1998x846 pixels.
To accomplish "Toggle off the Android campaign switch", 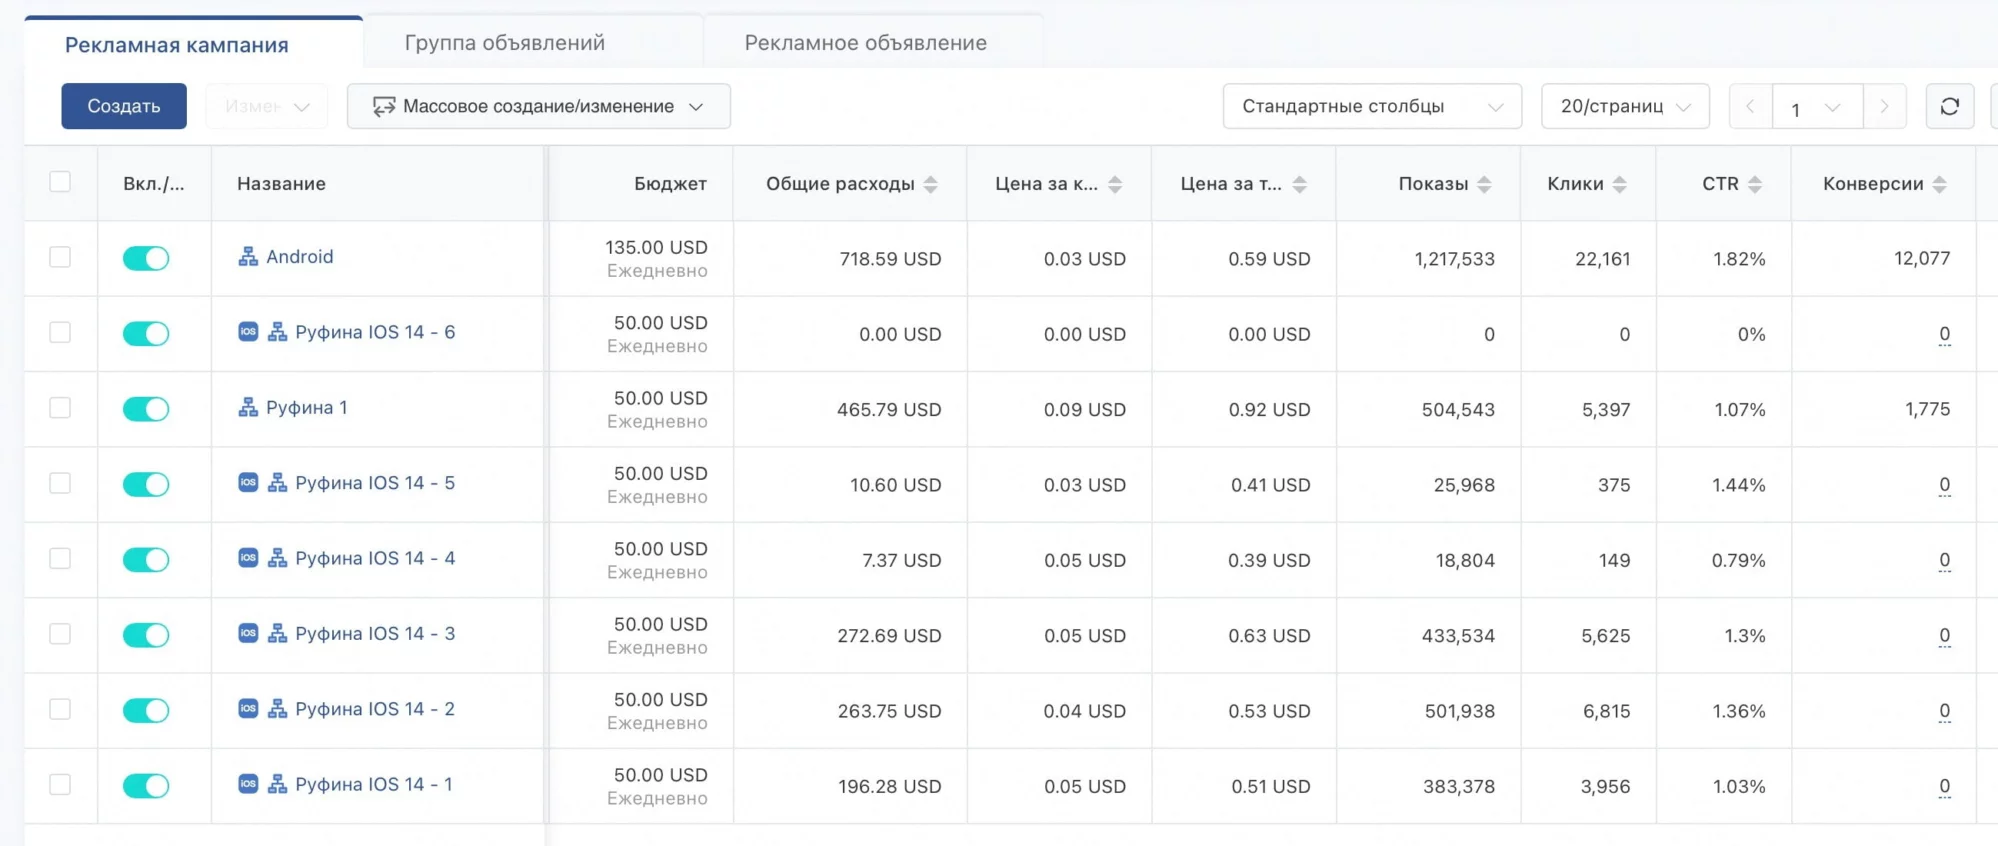I will [146, 258].
